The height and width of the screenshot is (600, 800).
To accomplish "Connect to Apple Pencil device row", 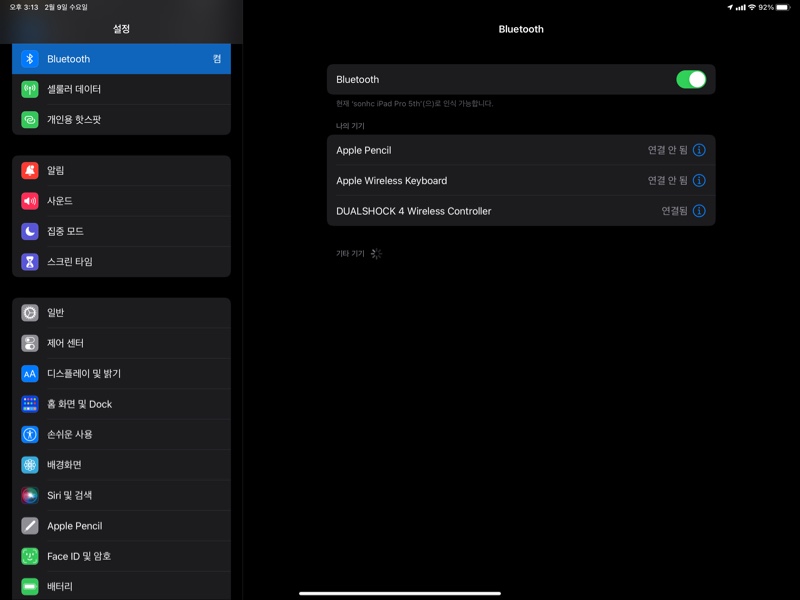I will [x=521, y=150].
